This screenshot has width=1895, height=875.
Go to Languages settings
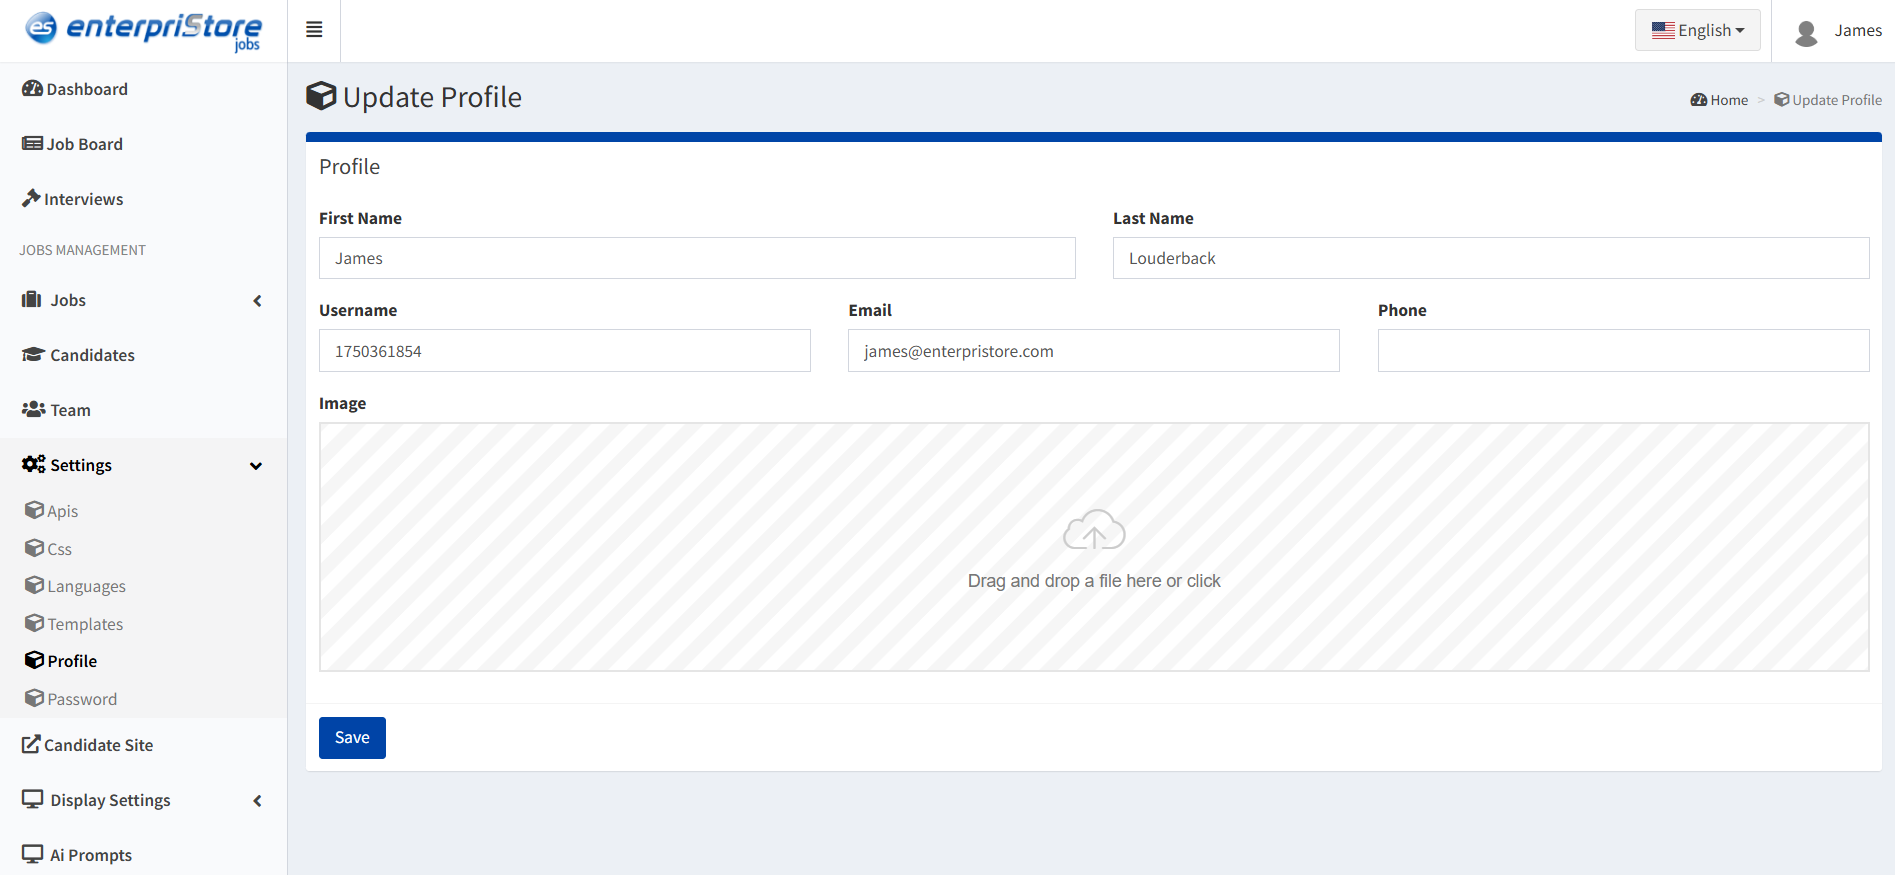[86, 586]
